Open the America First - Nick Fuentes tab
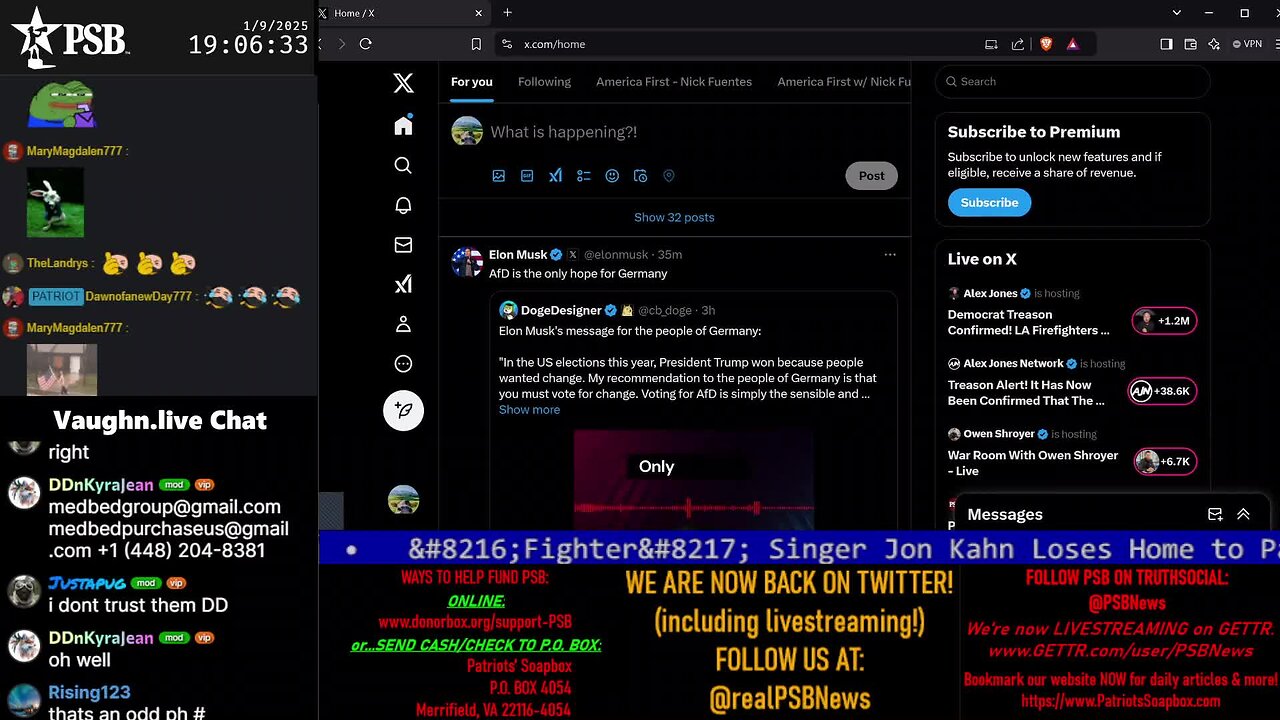Image resolution: width=1280 pixels, height=720 pixels. [x=674, y=82]
